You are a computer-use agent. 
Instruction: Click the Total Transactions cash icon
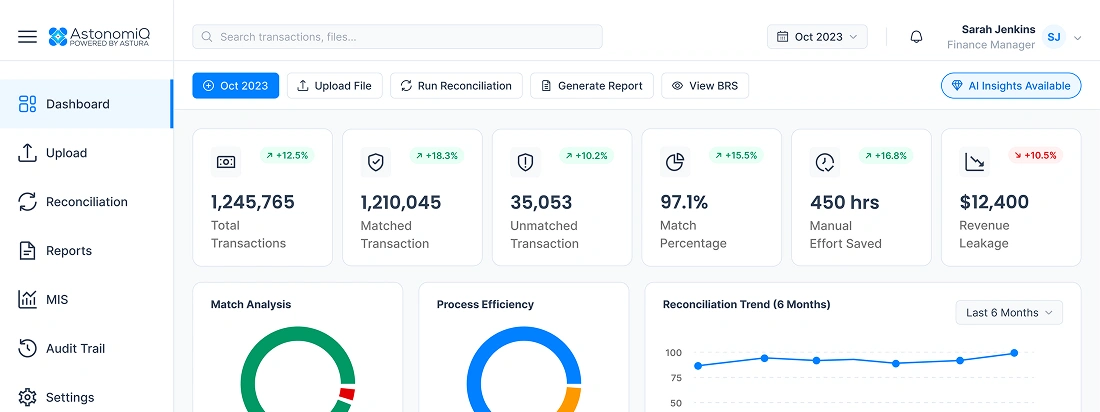[226, 162]
